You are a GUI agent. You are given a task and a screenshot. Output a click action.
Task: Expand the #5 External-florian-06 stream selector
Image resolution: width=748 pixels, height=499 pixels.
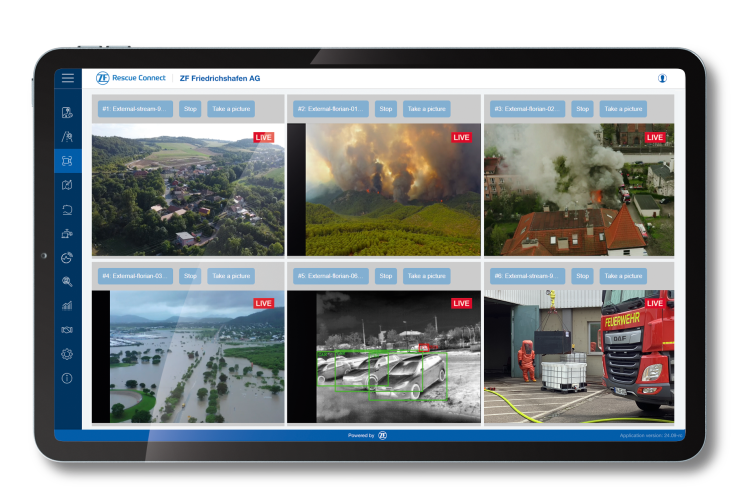click(x=330, y=275)
